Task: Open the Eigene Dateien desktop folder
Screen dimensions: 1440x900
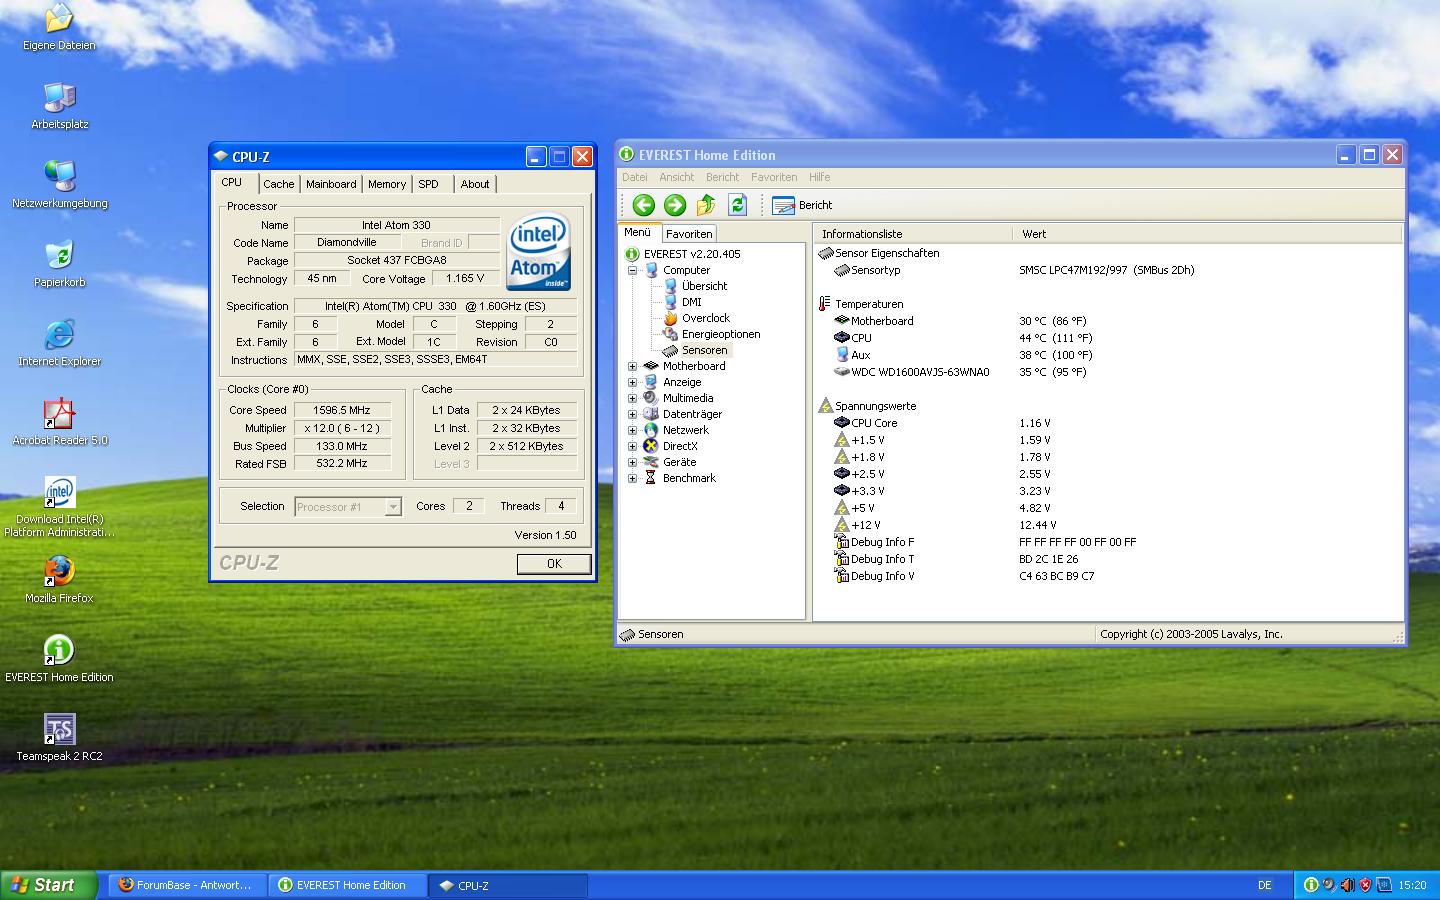Action: pos(59,26)
